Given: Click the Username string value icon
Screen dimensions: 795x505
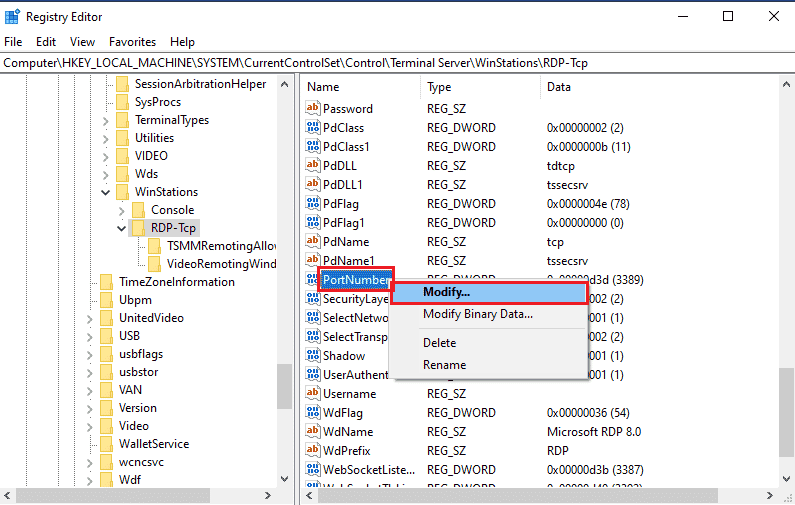Looking at the screenshot, I should click(x=313, y=393).
